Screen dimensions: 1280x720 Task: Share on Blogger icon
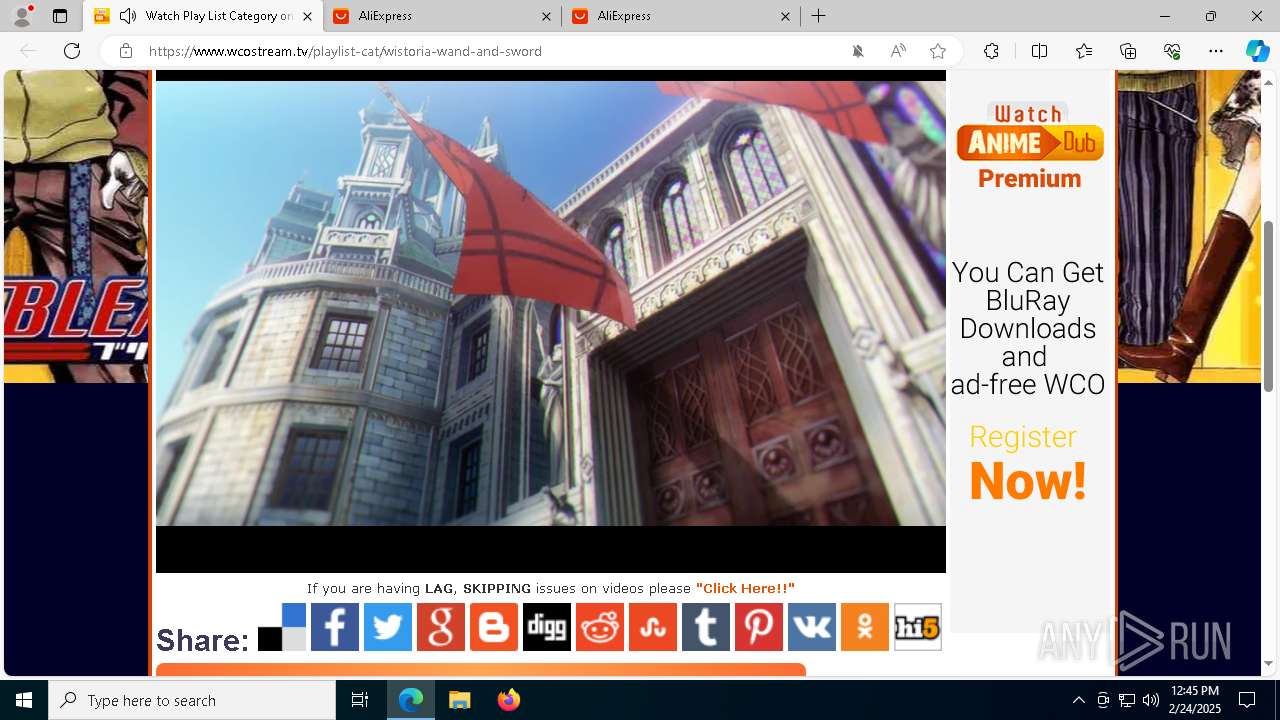coord(494,627)
